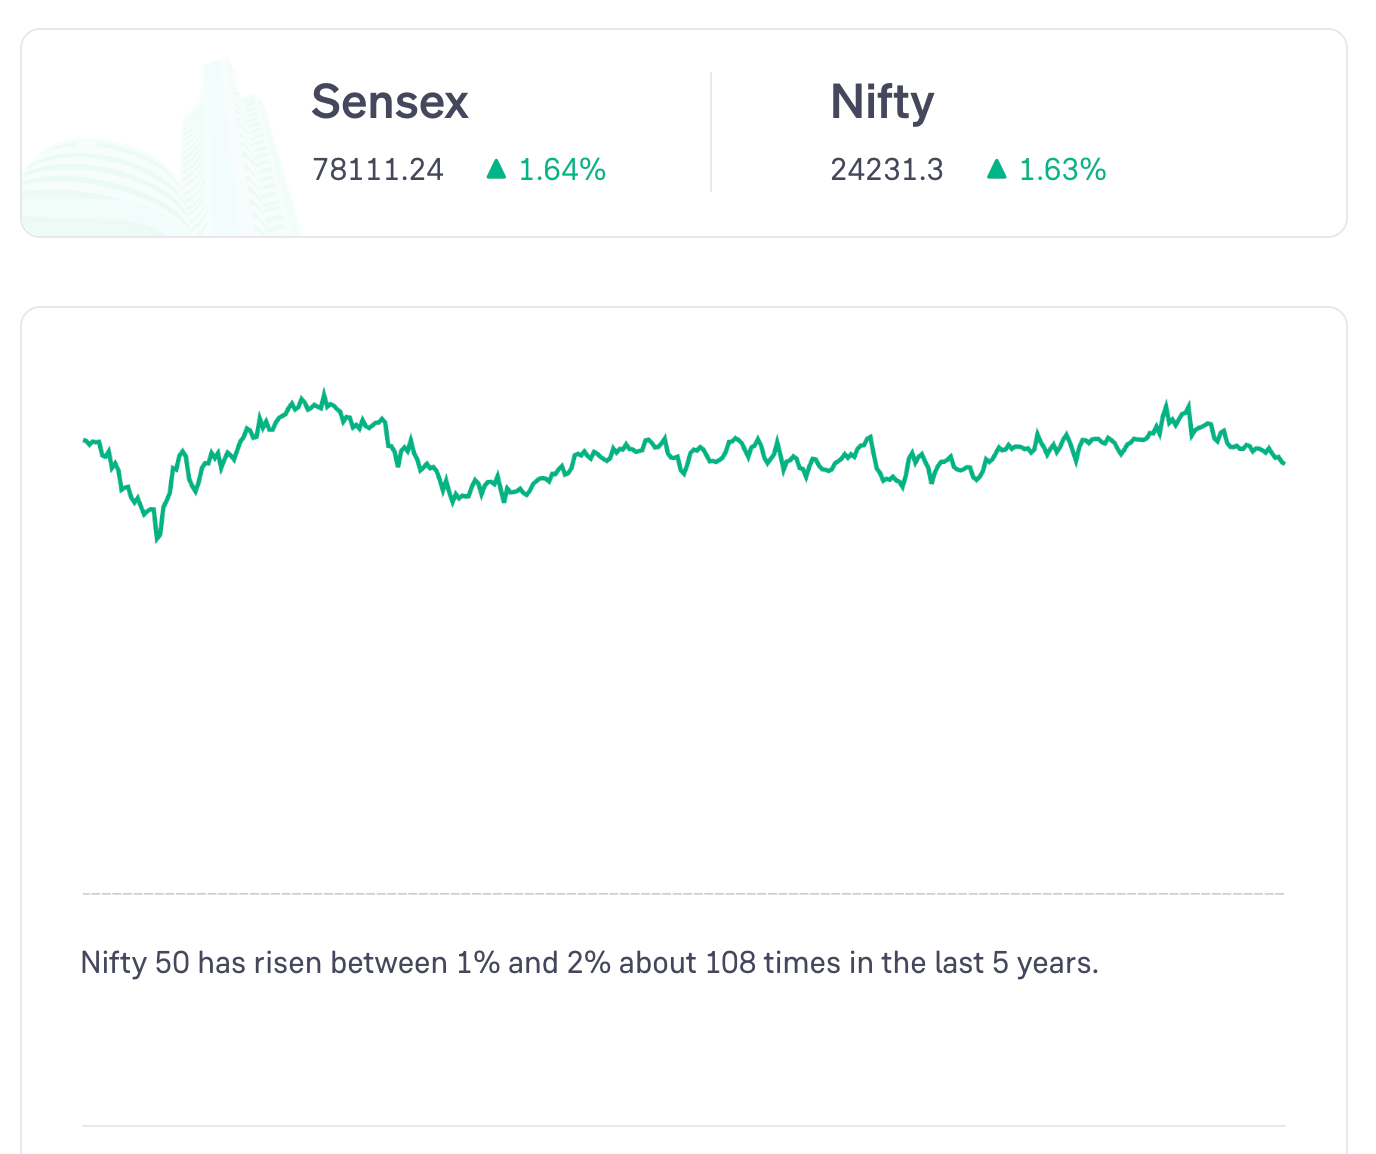
Task: Click the dashed baseline beneath the chart
Action: 683,893
